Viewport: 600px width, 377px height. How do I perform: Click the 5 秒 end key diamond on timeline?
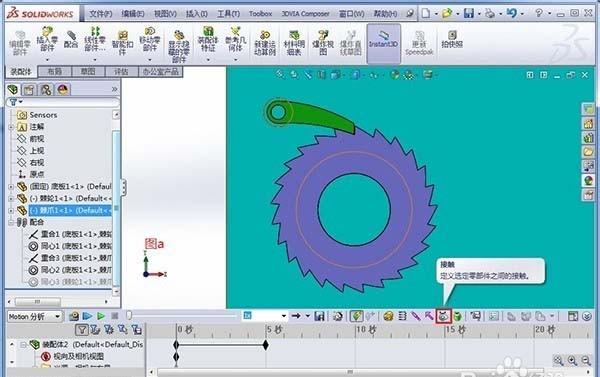click(266, 345)
